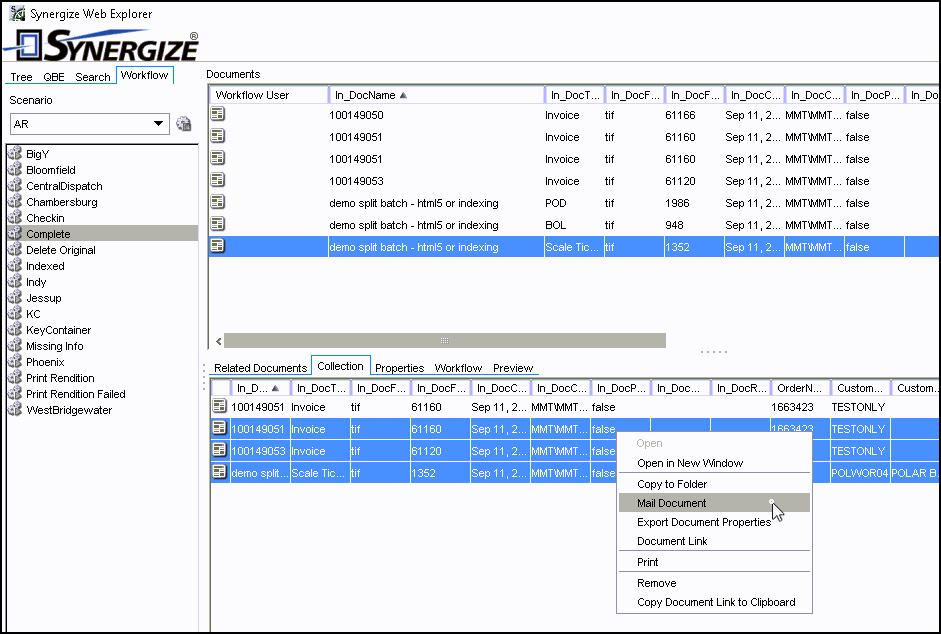Choose Print from the context menu
This screenshot has height=634, width=941.
click(714, 562)
